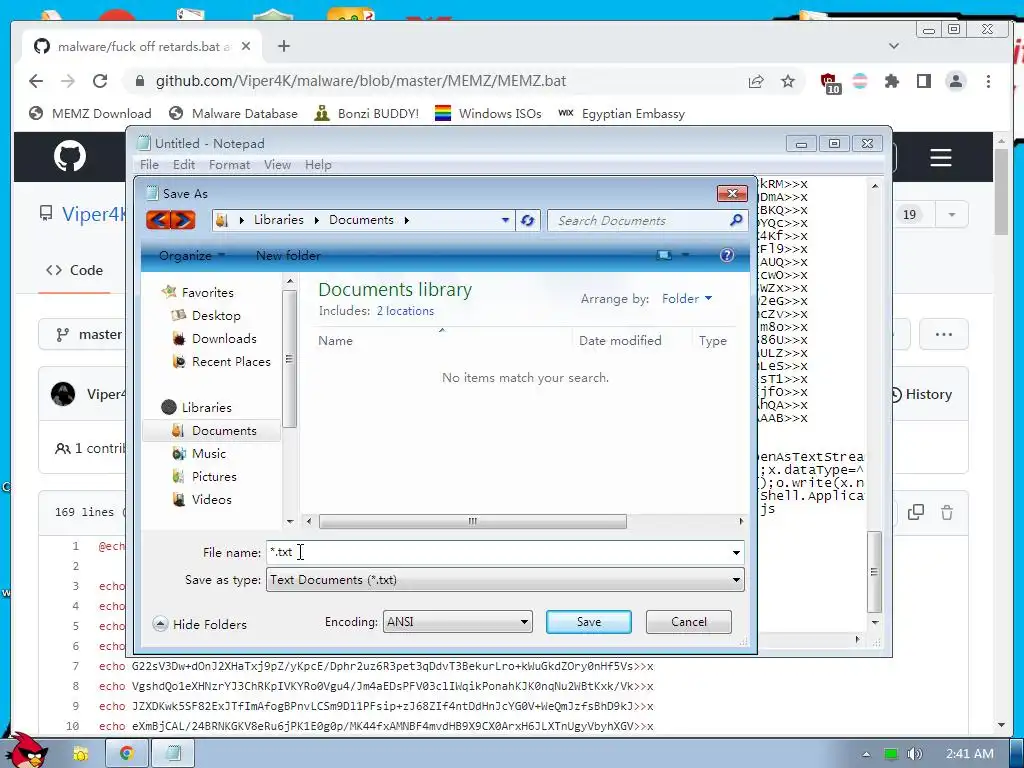
Task: Click Chrome icon in taskbar
Action: 127,753
